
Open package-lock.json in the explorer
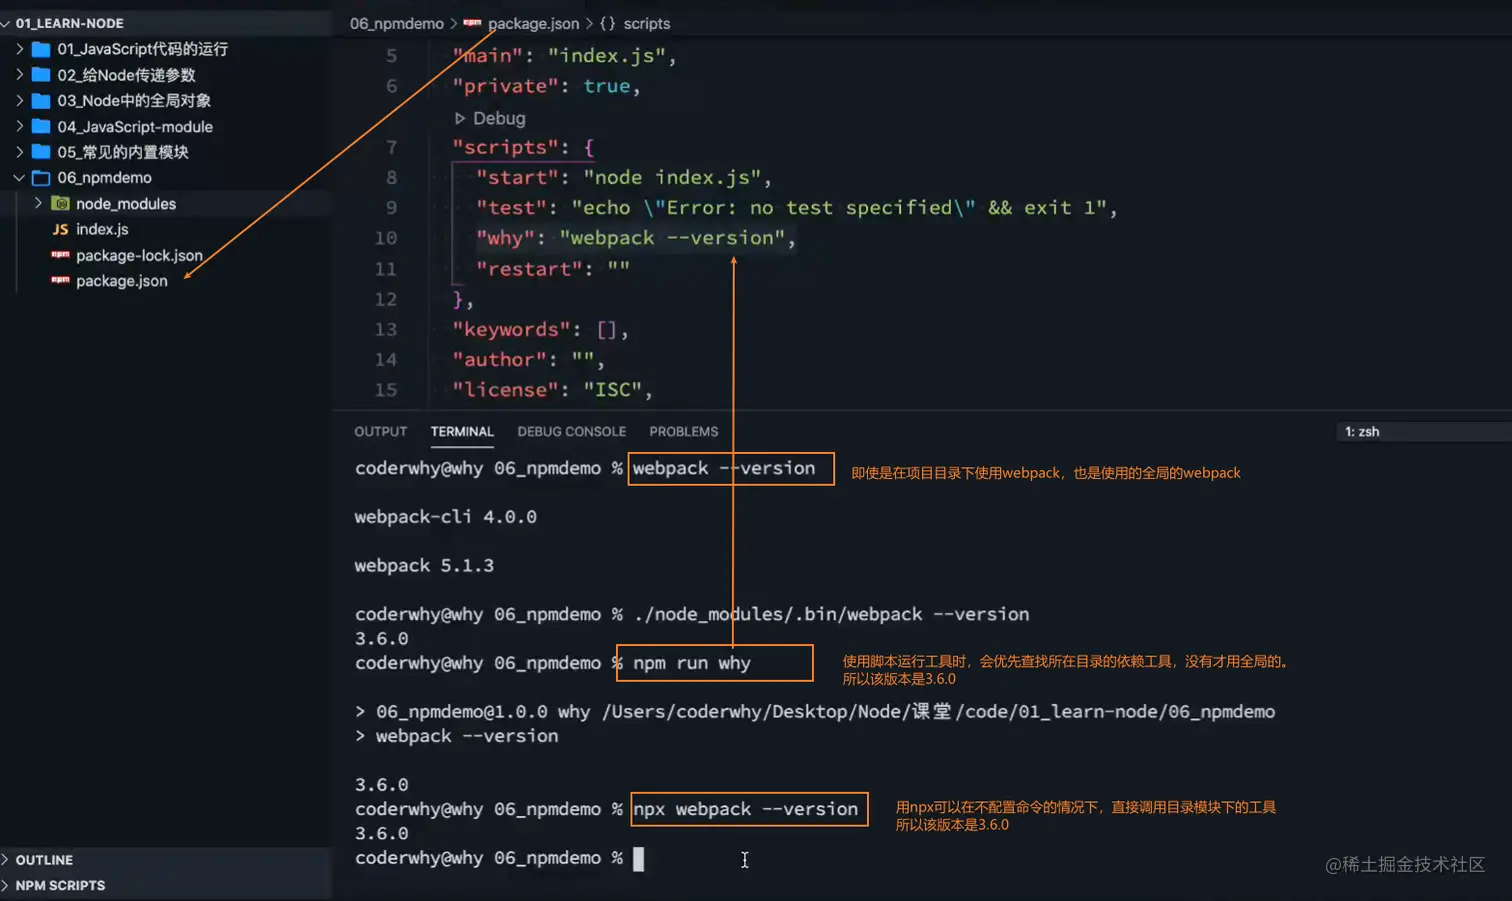pyautogui.click(x=139, y=255)
